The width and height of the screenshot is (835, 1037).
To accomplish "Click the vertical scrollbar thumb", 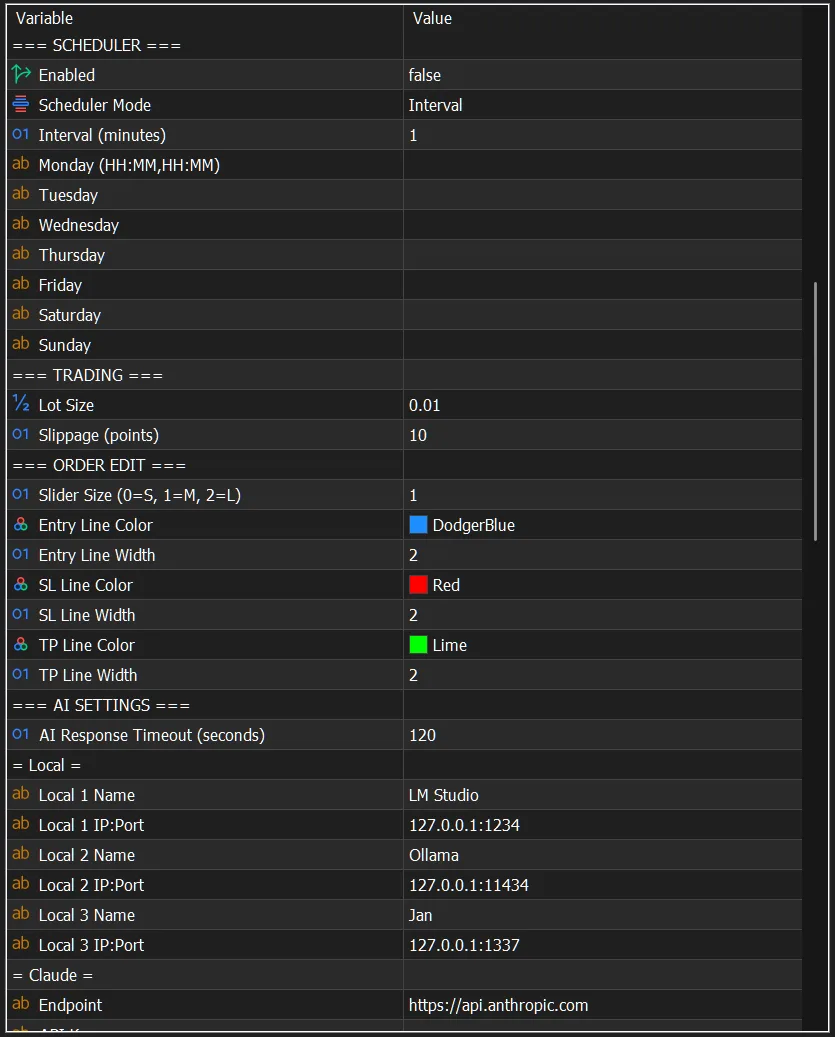I will [815, 411].
